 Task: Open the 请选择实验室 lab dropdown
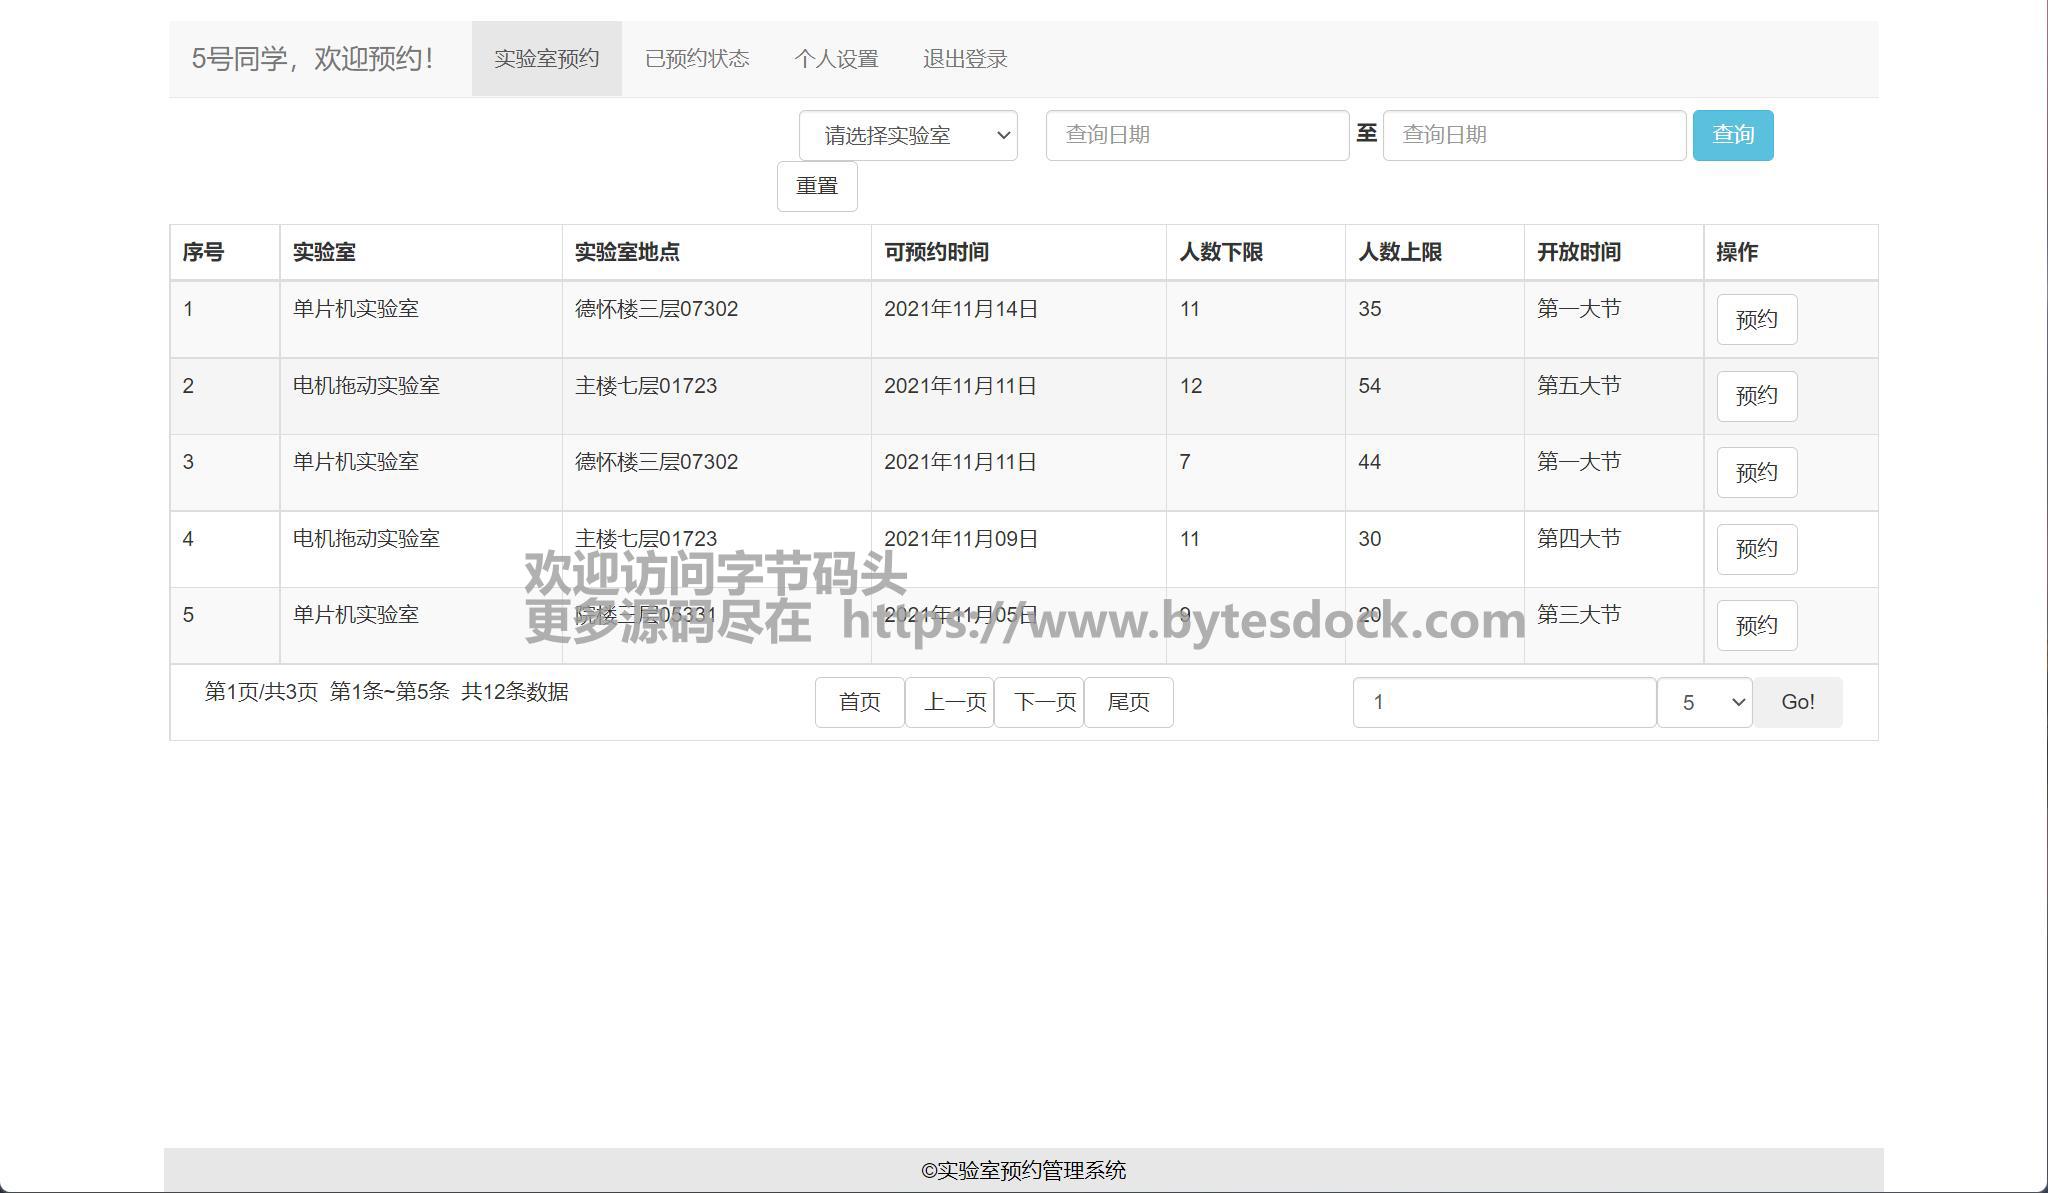pos(907,135)
